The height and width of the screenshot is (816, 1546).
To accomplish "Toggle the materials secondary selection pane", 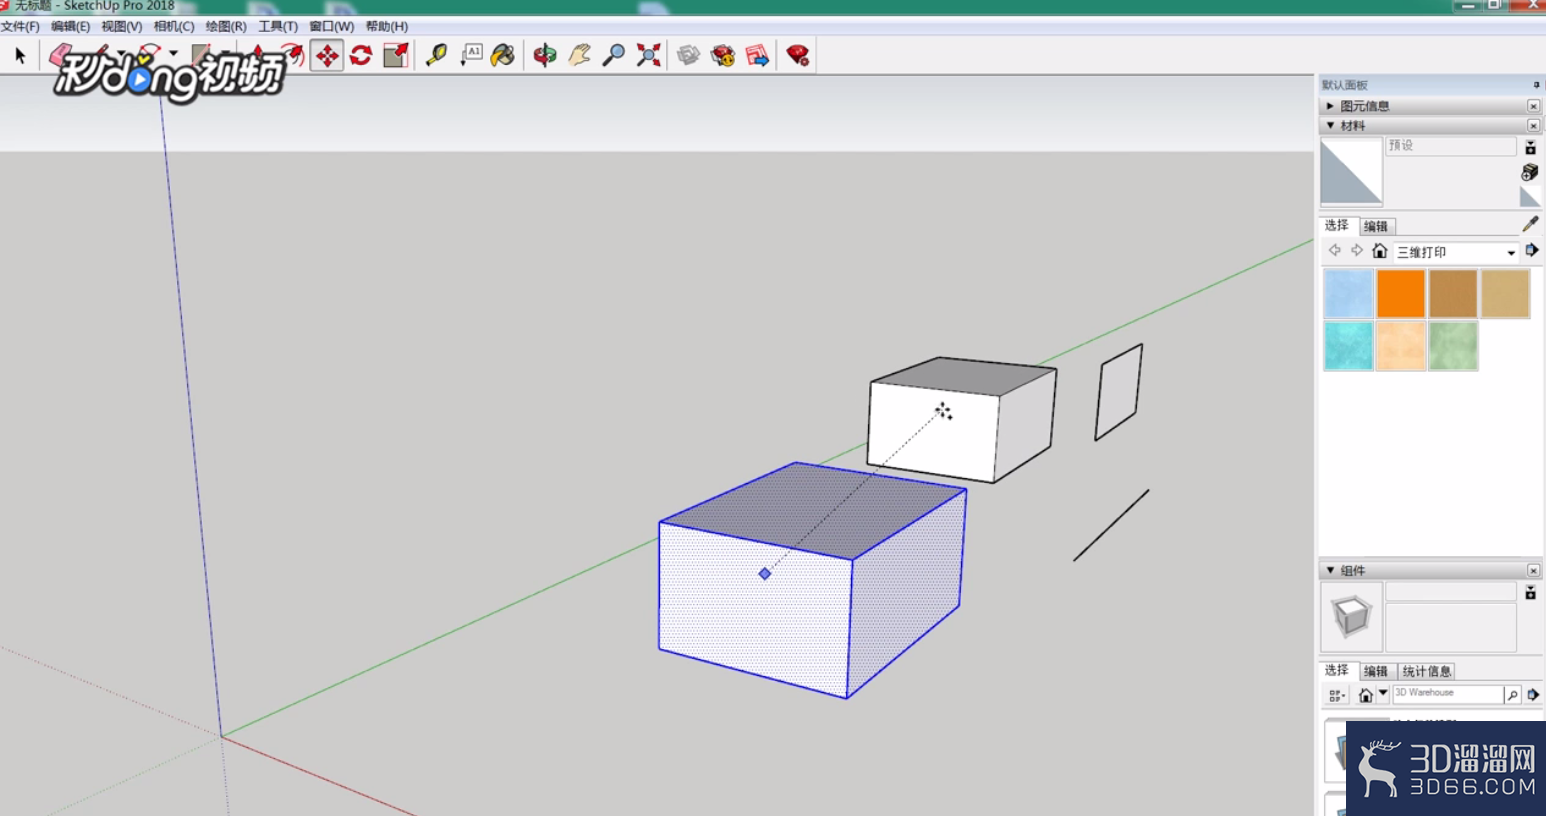I will (x=1530, y=147).
